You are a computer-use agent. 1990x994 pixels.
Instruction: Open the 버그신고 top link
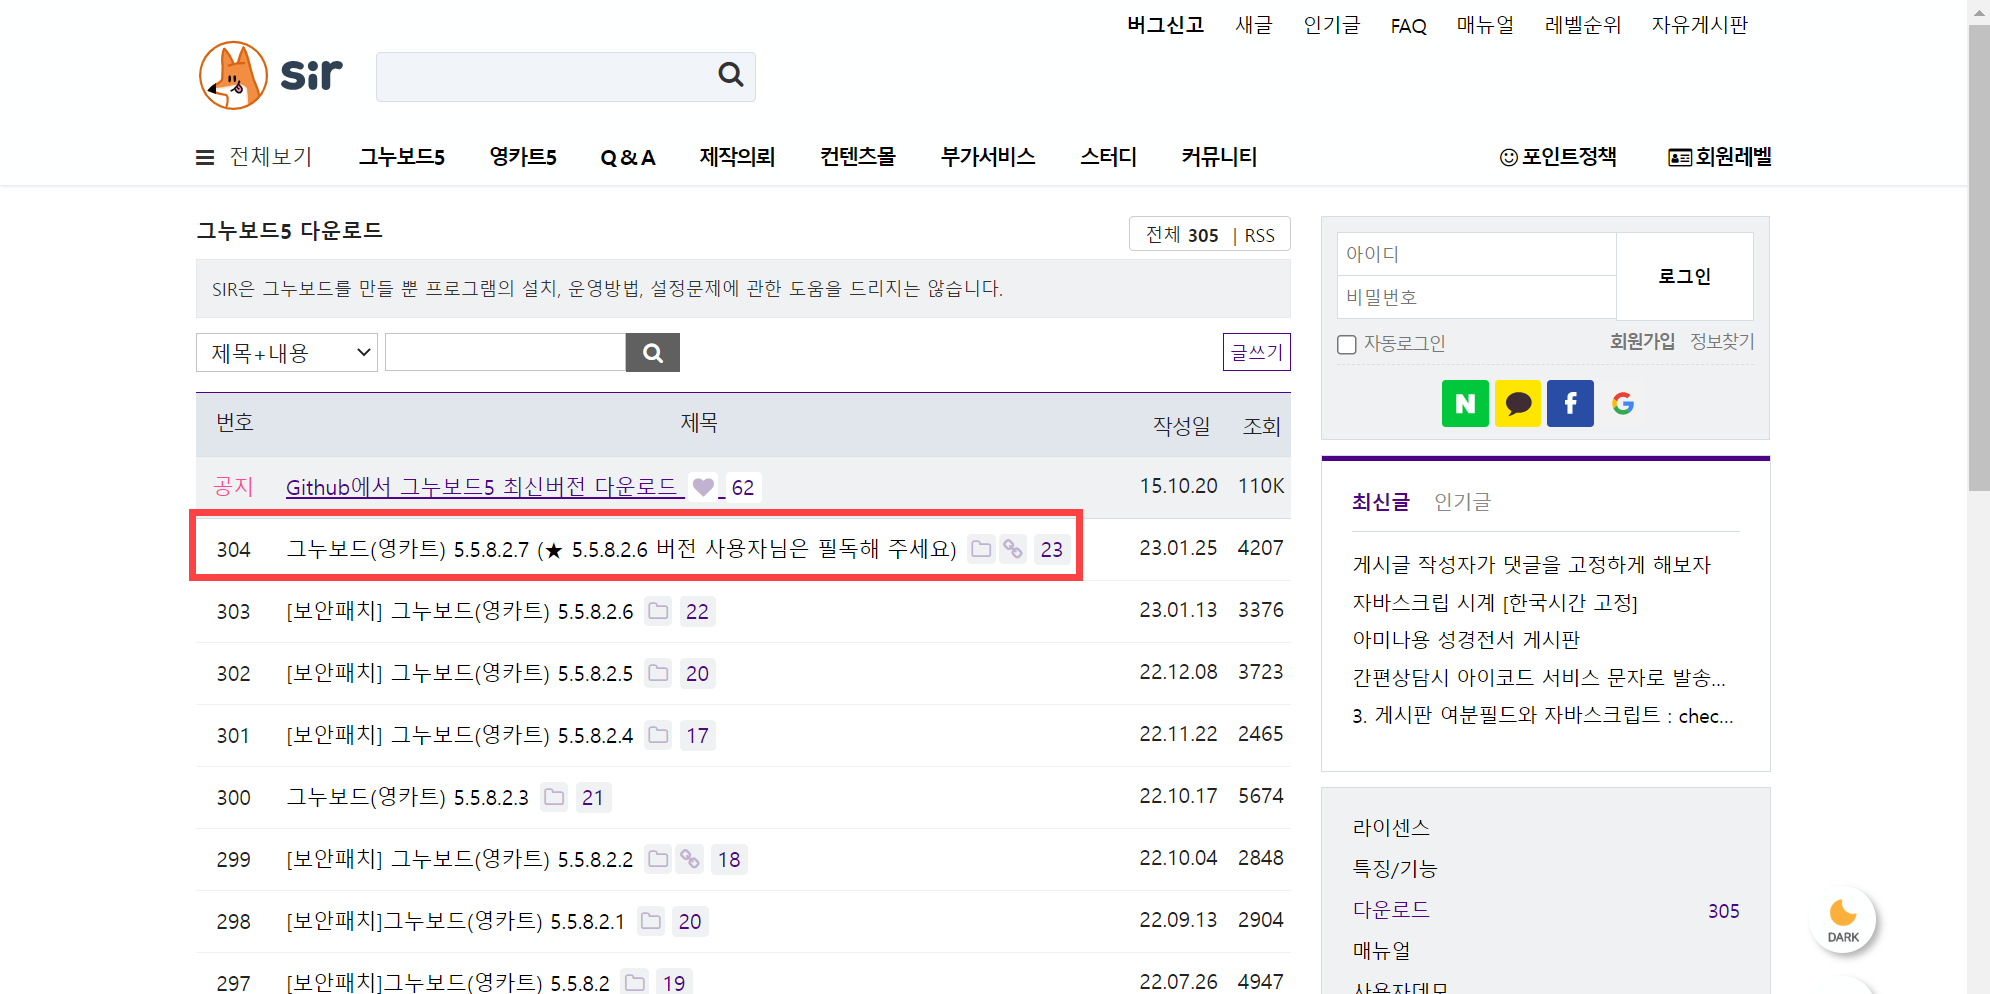1166,25
